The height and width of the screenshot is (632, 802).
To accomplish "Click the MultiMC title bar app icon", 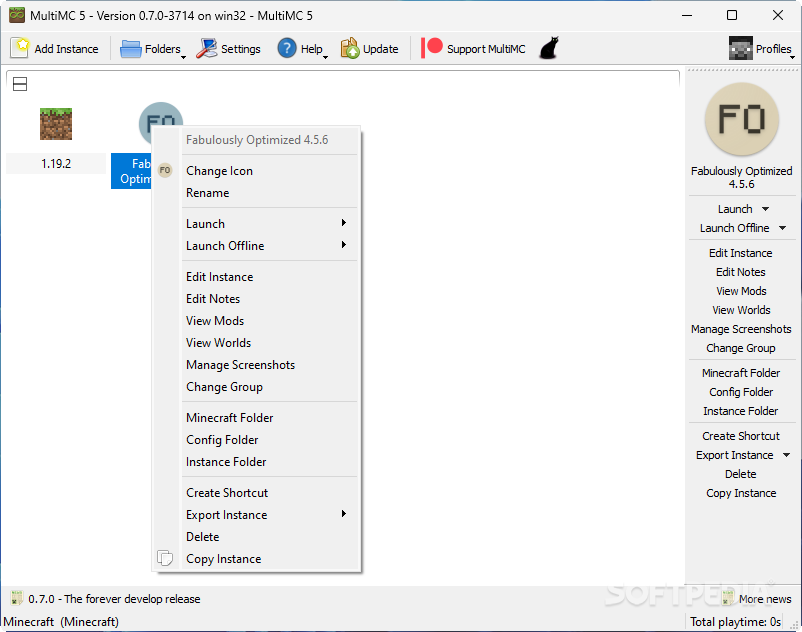I will [17, 15].
